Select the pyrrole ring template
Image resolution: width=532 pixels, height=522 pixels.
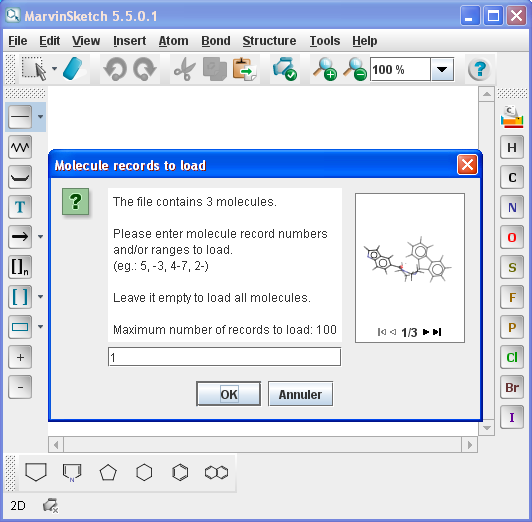point(72,472)
